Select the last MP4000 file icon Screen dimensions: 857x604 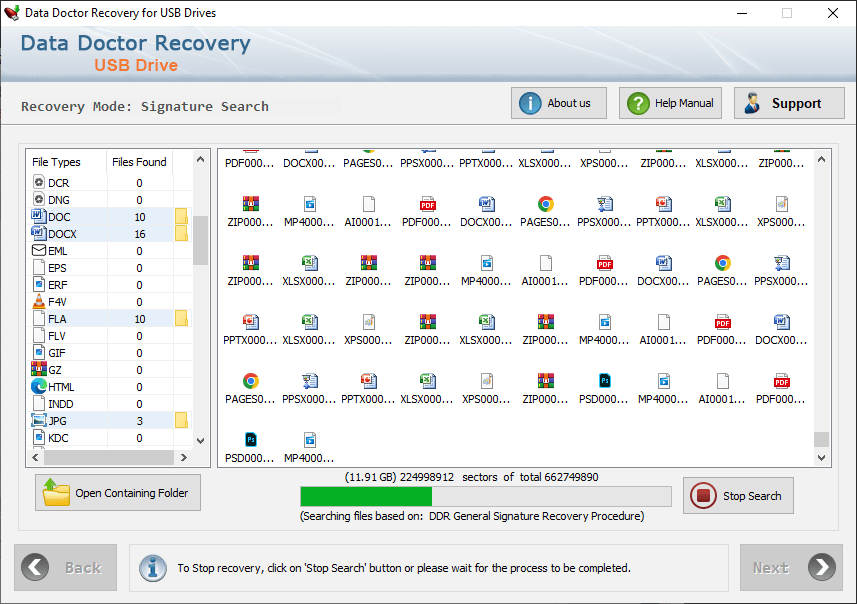pyautogui.click(x=309, y=439)
